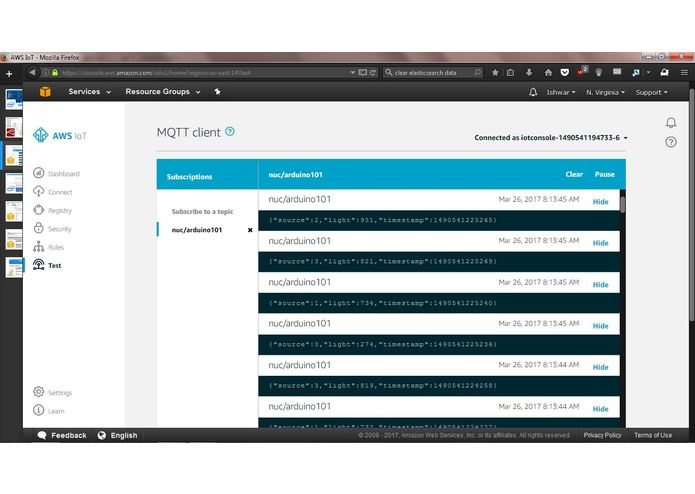Select first tab thumbnail in side tab strip

coord(13,99)
